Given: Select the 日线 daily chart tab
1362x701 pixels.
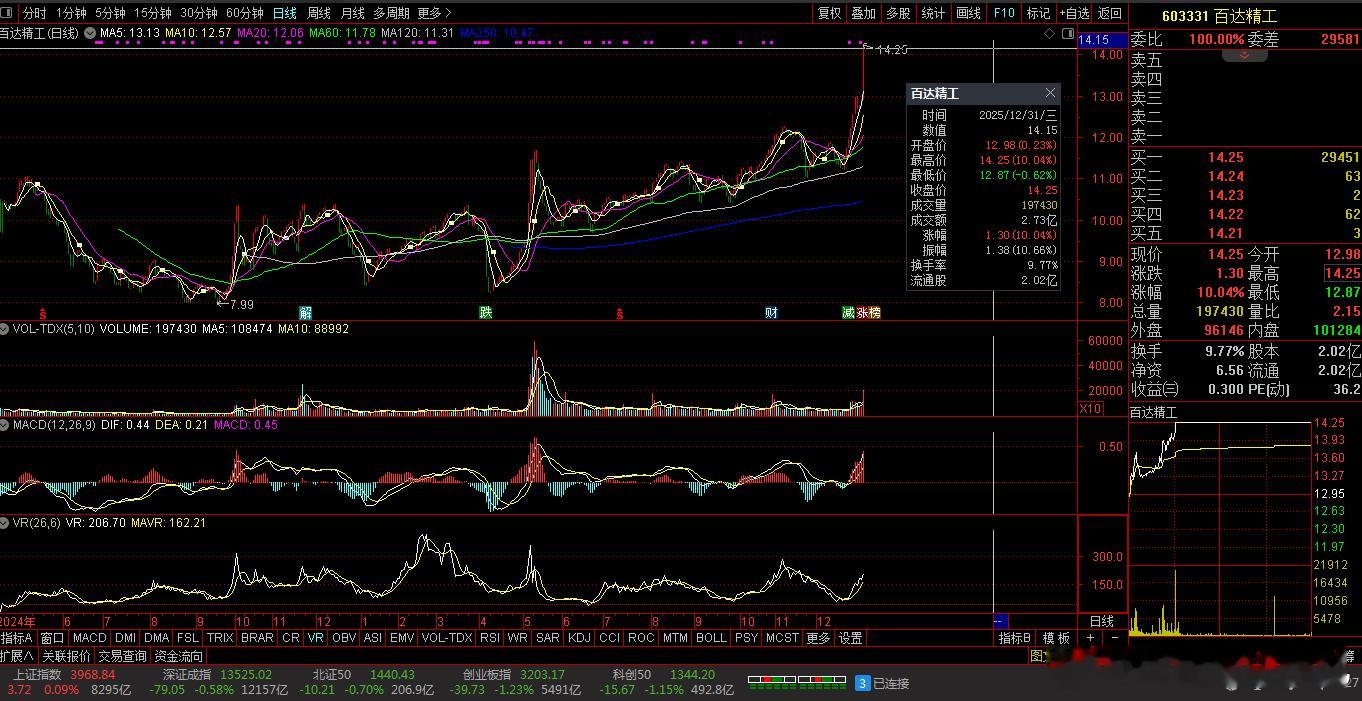Looking at the screenshot, I should click(x=285, y=13).
